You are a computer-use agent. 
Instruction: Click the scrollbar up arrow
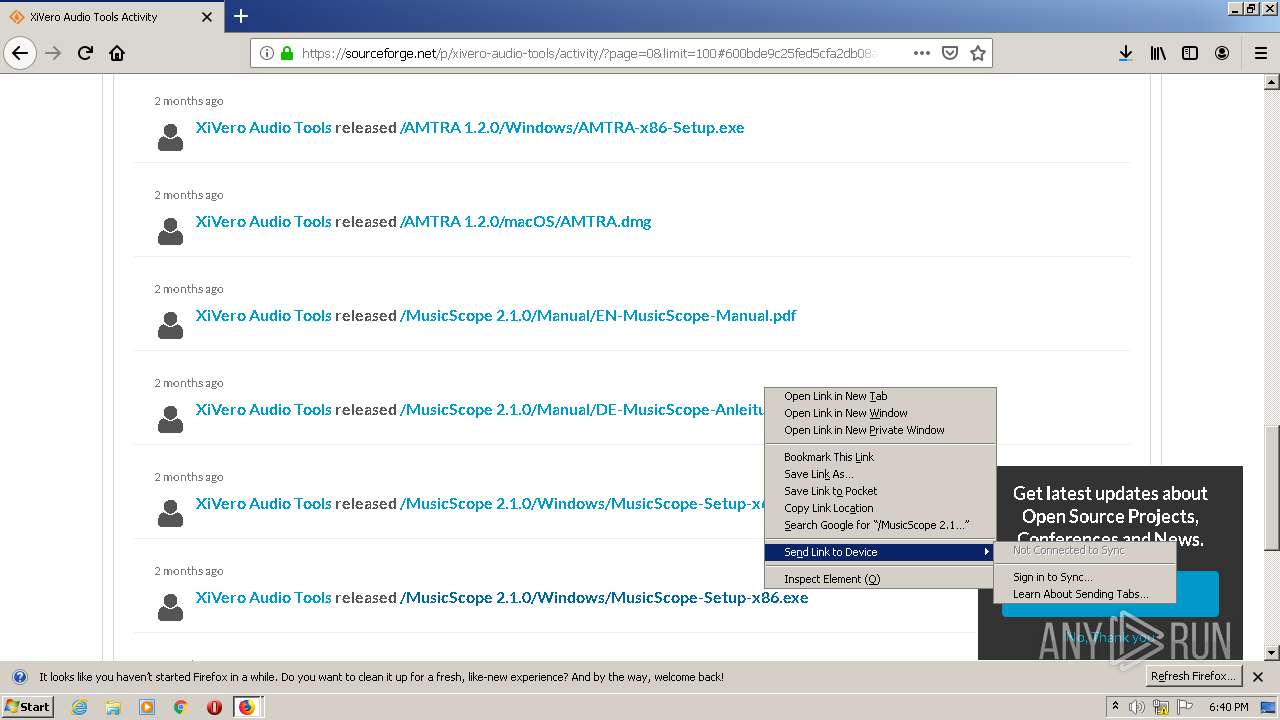click(x=1272, y=81)
